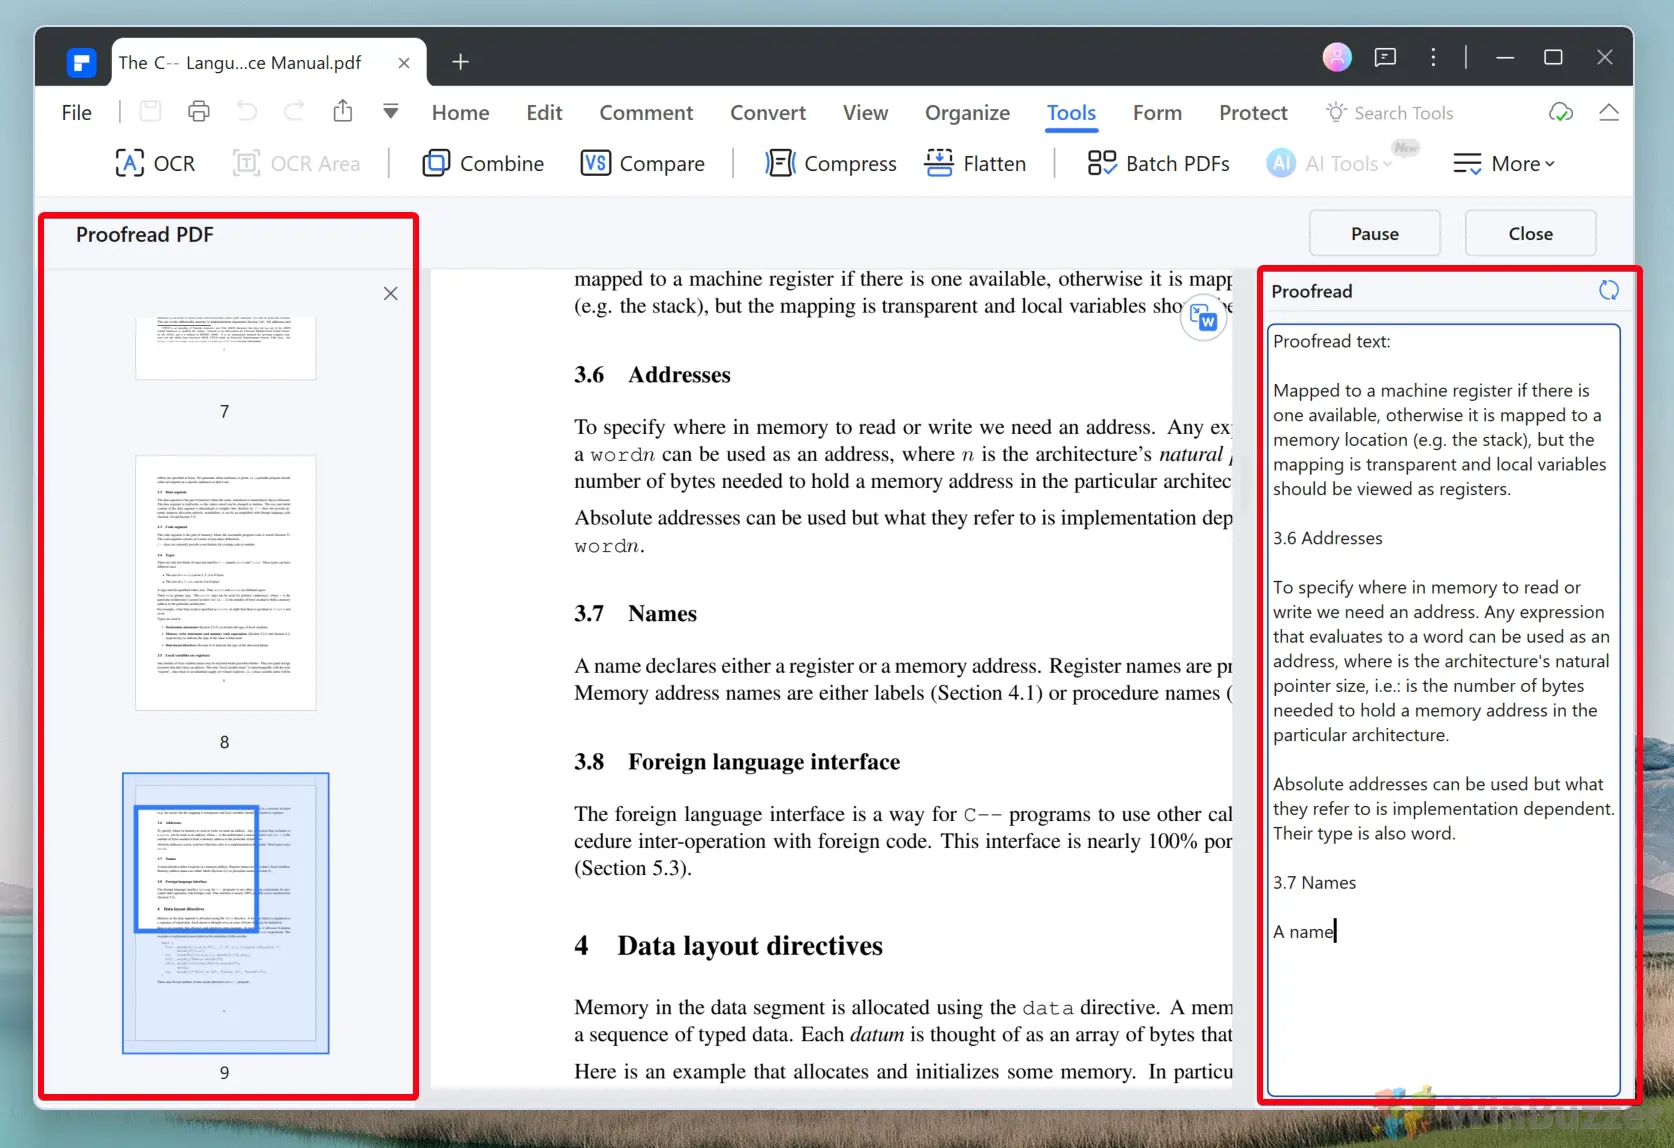This screenshot has width=1674, height=1148.
Task: Select page 8 thumbnail
Action: [226, 583]
